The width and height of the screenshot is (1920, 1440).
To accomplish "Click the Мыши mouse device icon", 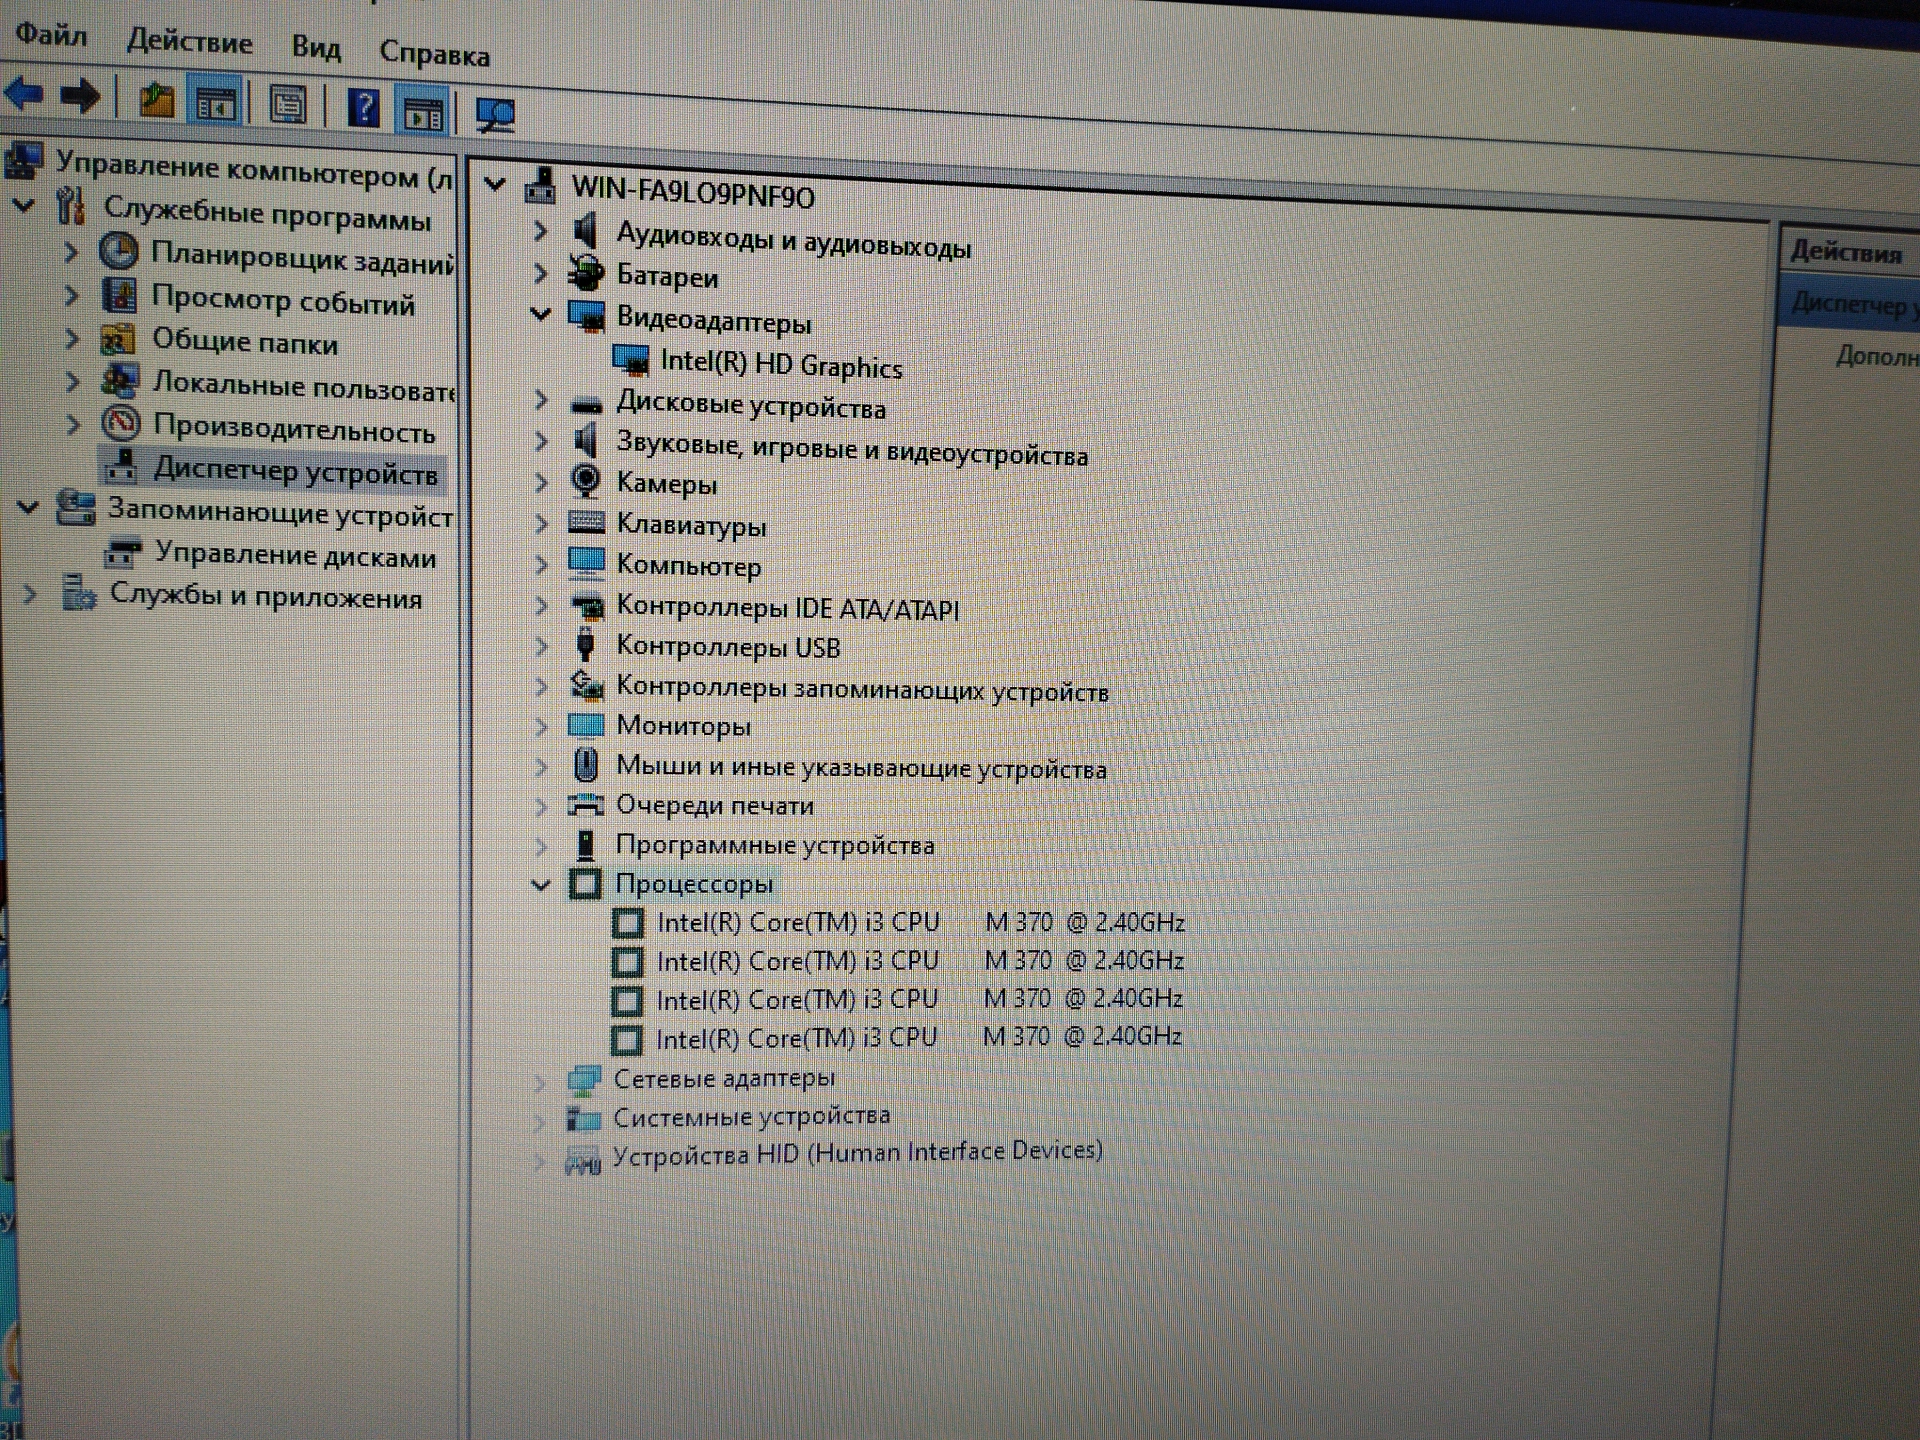I will tap(586, 765).
